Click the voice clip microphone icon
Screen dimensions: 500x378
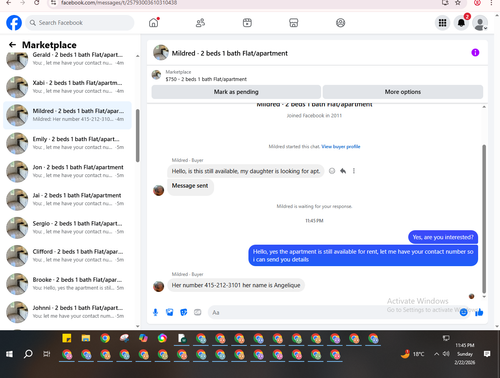pyautogui.click(x=155, y=312)
